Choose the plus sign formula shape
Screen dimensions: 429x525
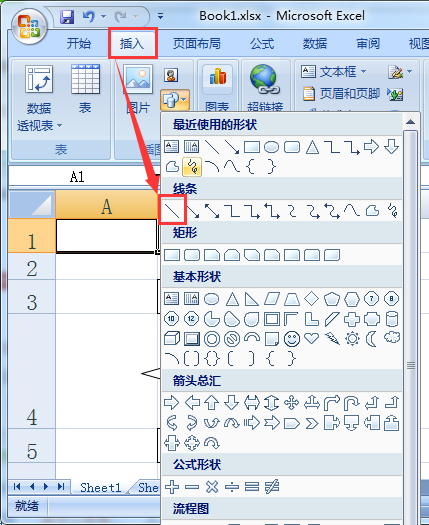172,487
